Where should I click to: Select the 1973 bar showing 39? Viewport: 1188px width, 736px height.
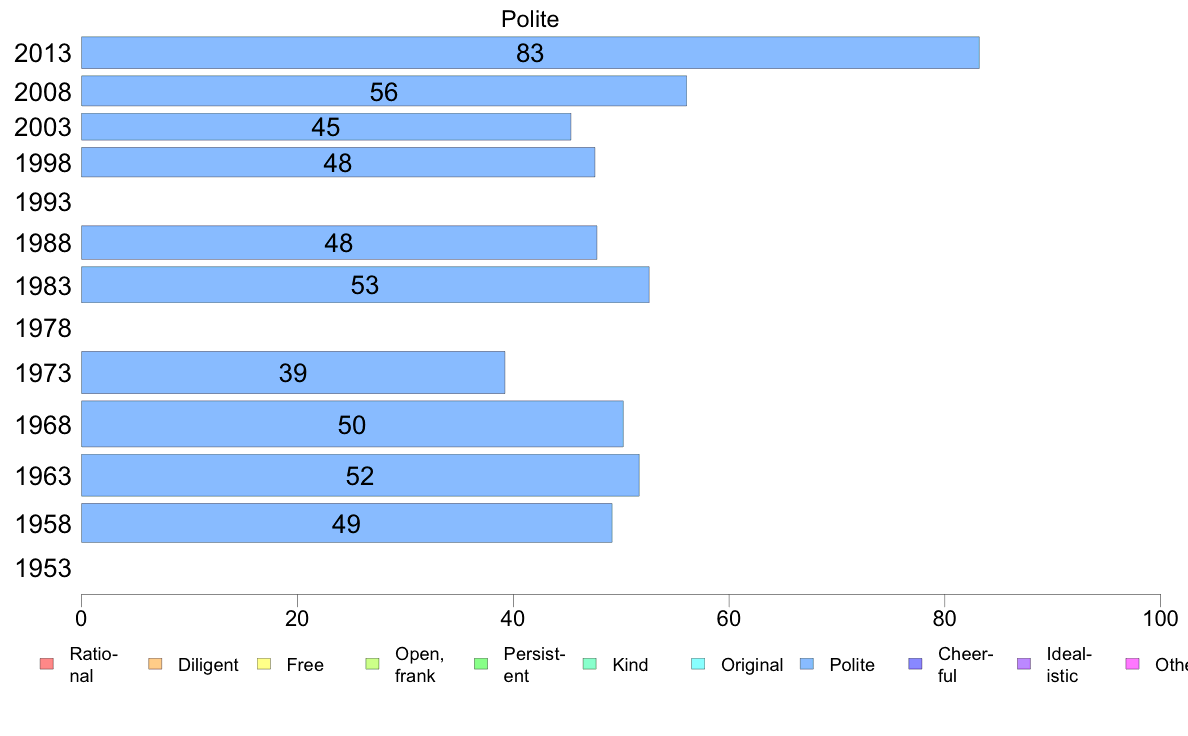point(292,372)
